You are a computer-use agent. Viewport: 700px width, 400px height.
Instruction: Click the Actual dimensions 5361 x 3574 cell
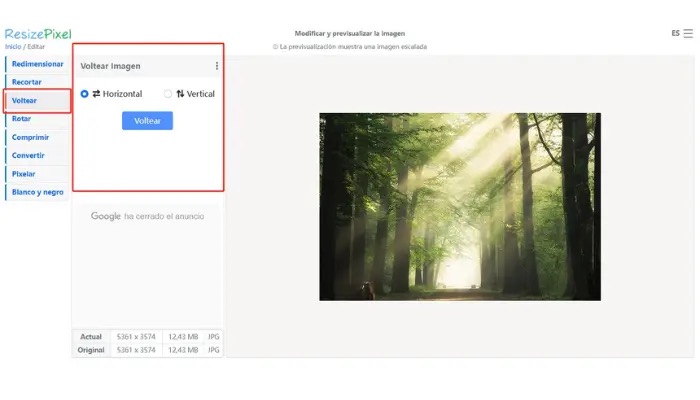[x=136, y=337]
